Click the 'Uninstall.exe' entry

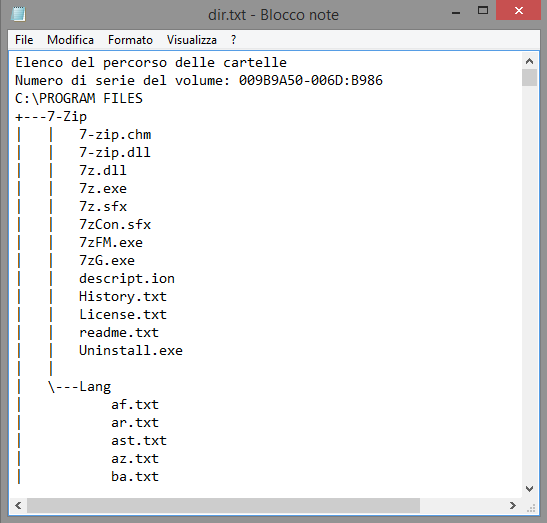click(131, 350)
